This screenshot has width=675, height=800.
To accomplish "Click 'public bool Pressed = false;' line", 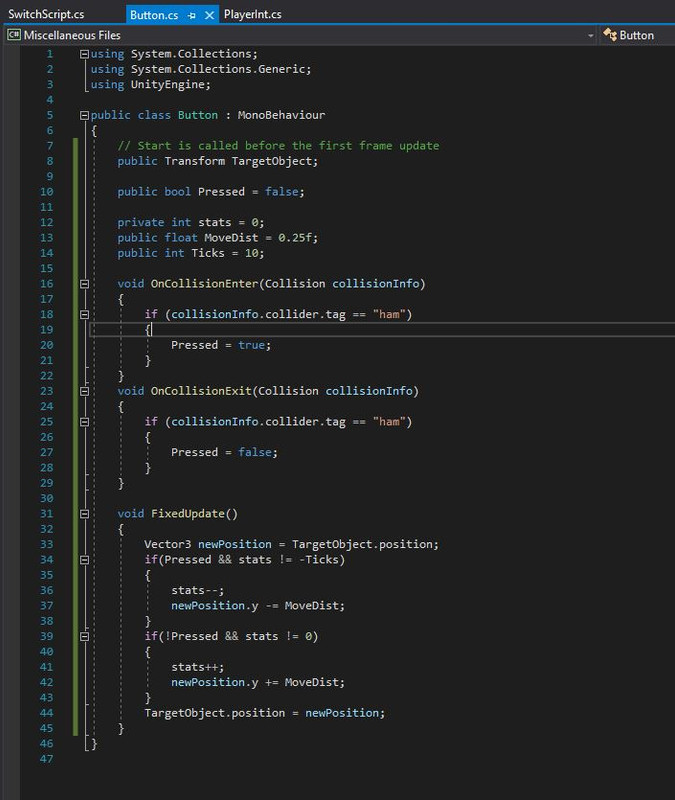I will point(211,192).
